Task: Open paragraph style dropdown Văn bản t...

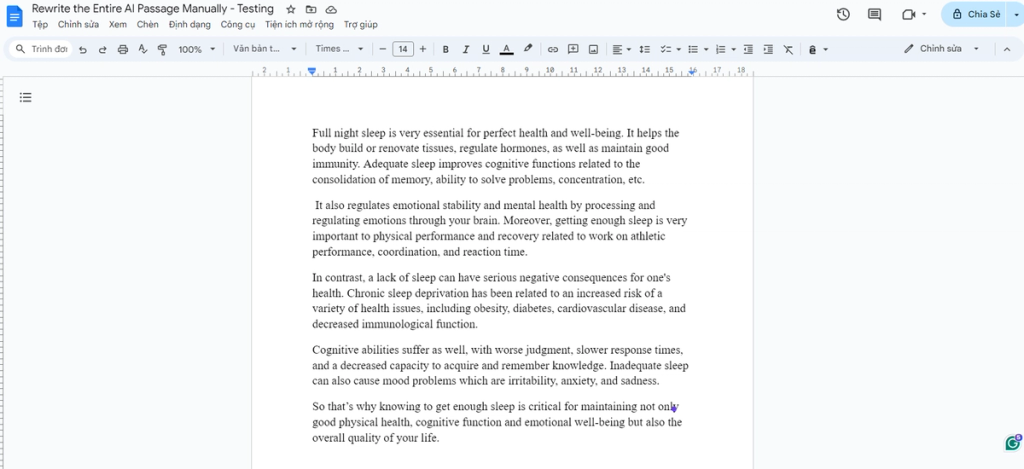Action: pyautogui.click(x=264, y=49)
